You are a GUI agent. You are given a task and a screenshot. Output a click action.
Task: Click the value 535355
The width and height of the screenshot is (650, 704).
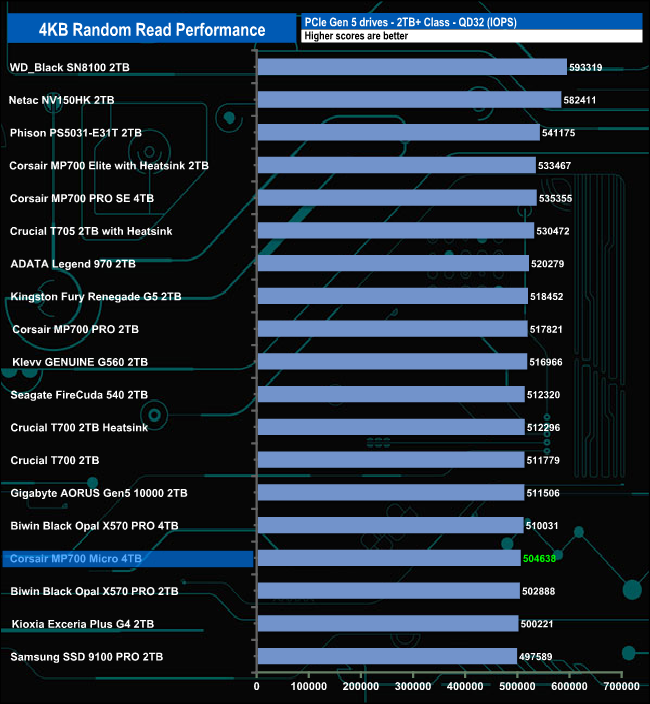pyautogui.click(x=555, y=198)
